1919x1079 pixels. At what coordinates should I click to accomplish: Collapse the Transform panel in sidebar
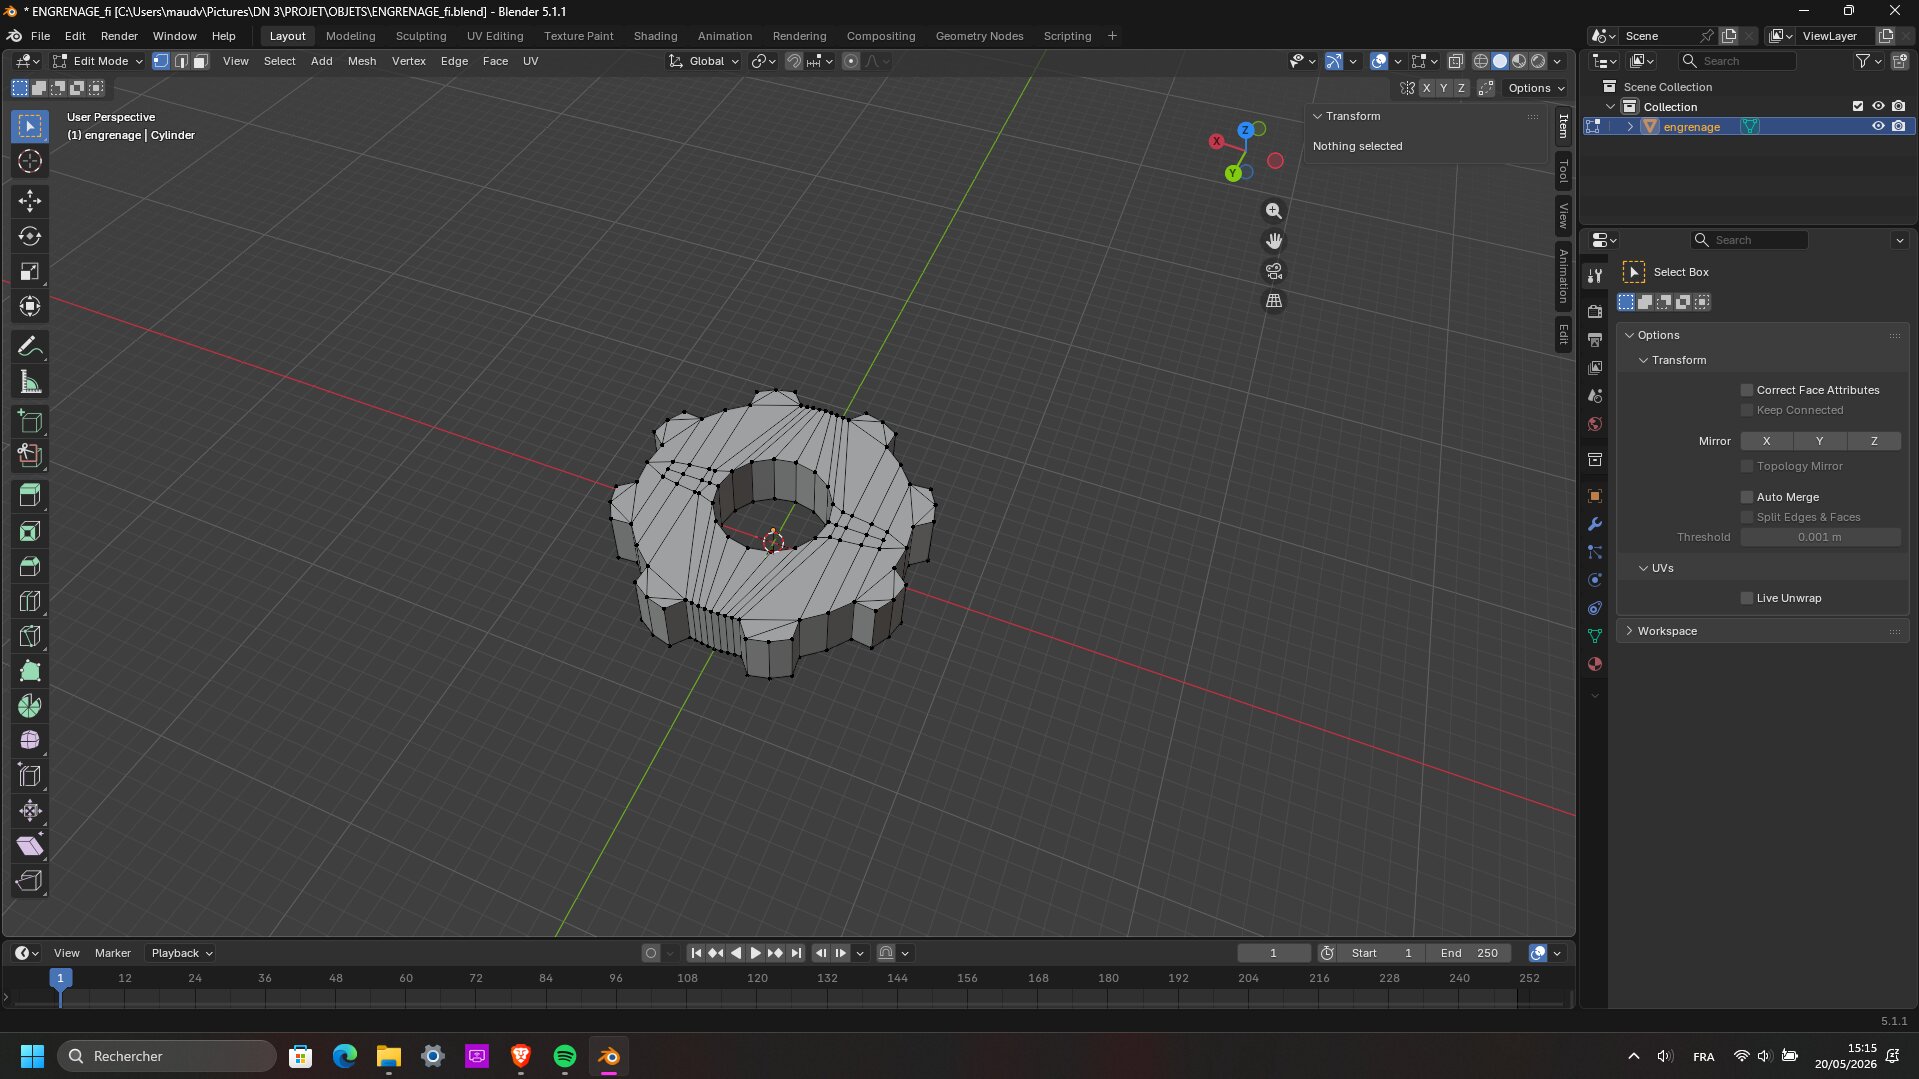point(1318,116)
